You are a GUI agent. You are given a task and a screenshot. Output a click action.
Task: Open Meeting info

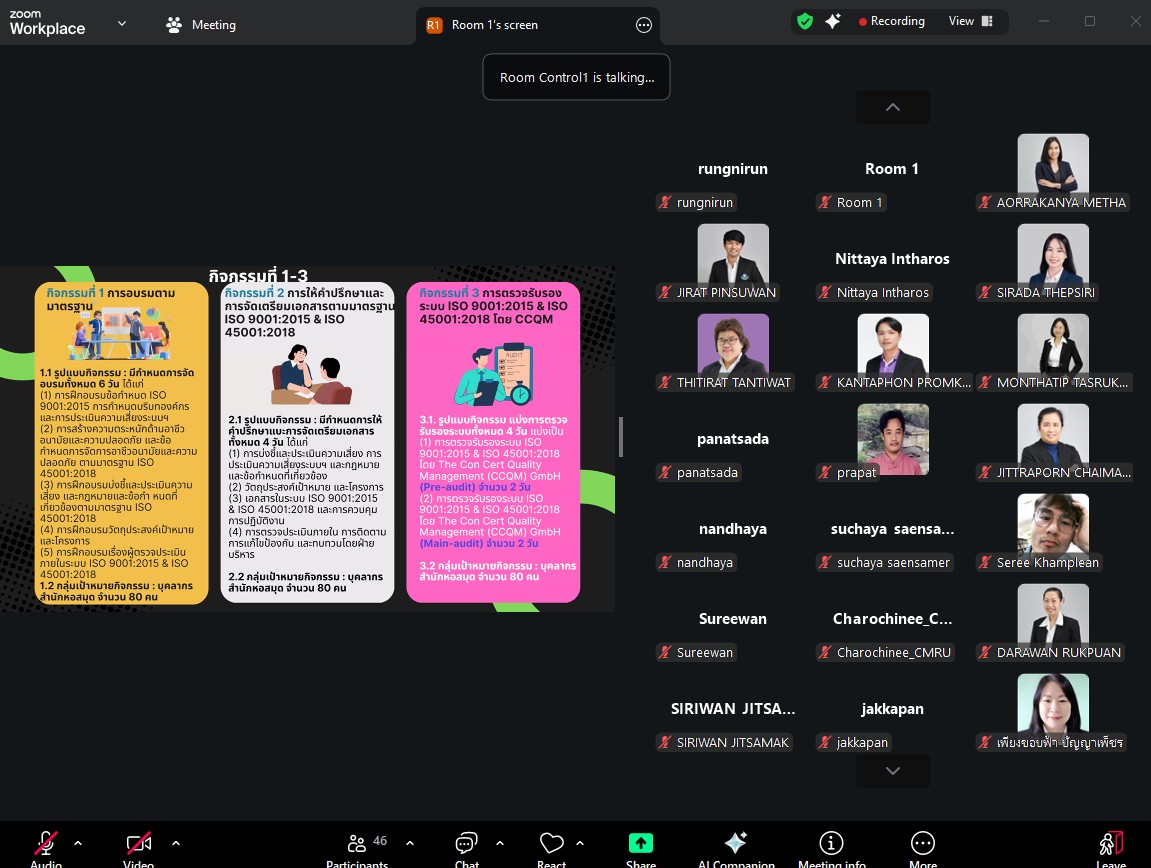[831, 845]
